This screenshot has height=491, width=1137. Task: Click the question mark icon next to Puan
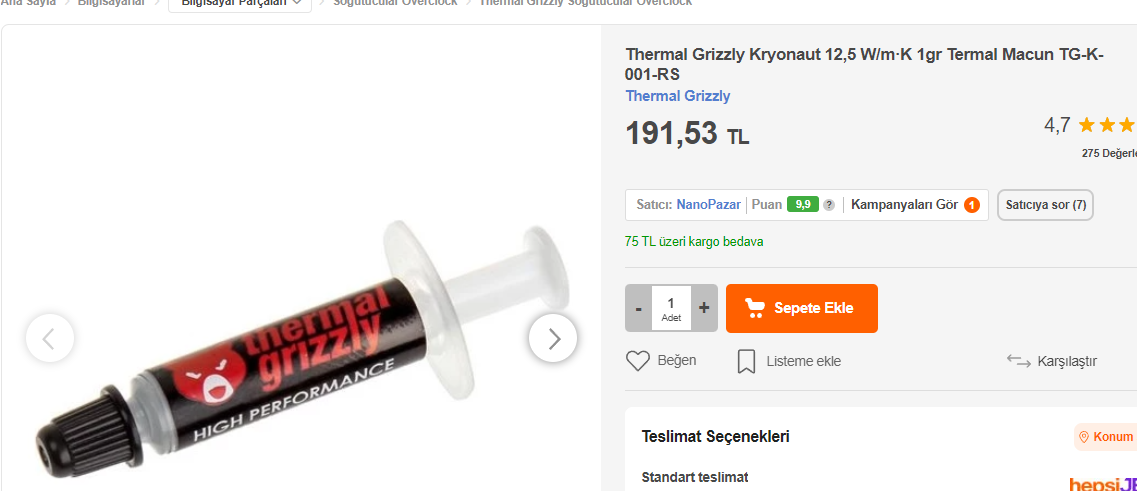click(x=829, y=205)
